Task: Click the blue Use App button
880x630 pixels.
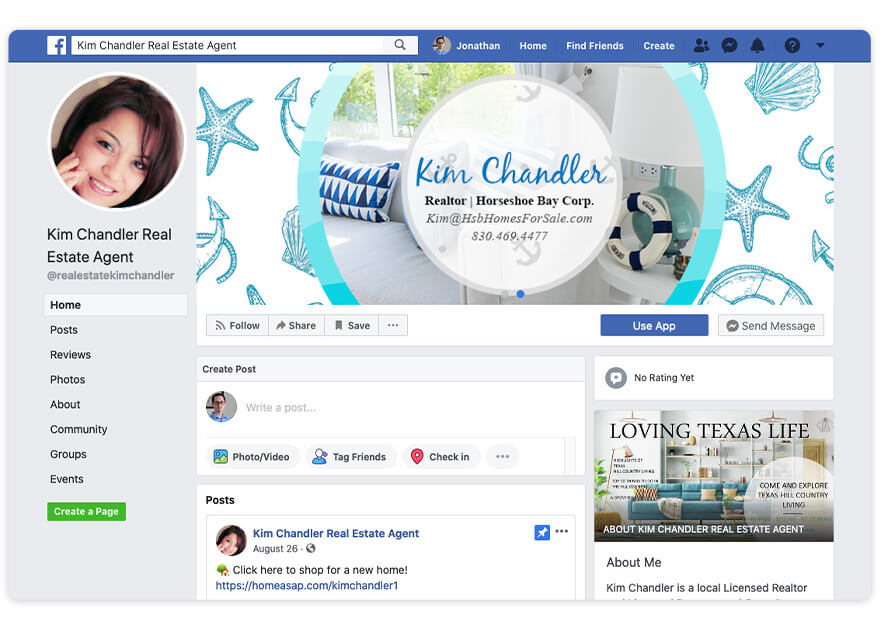Action: click(654, 325)
